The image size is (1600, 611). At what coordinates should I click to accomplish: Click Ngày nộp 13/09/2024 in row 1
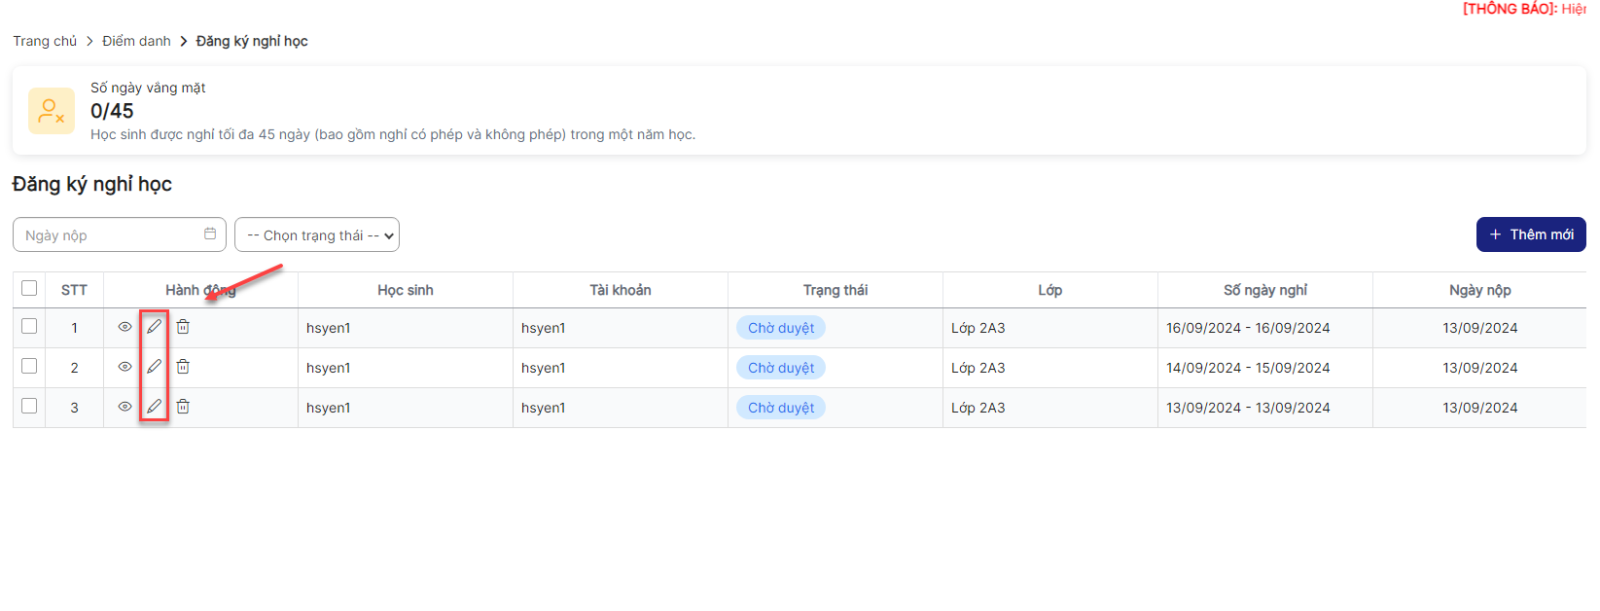(1480, 328)
